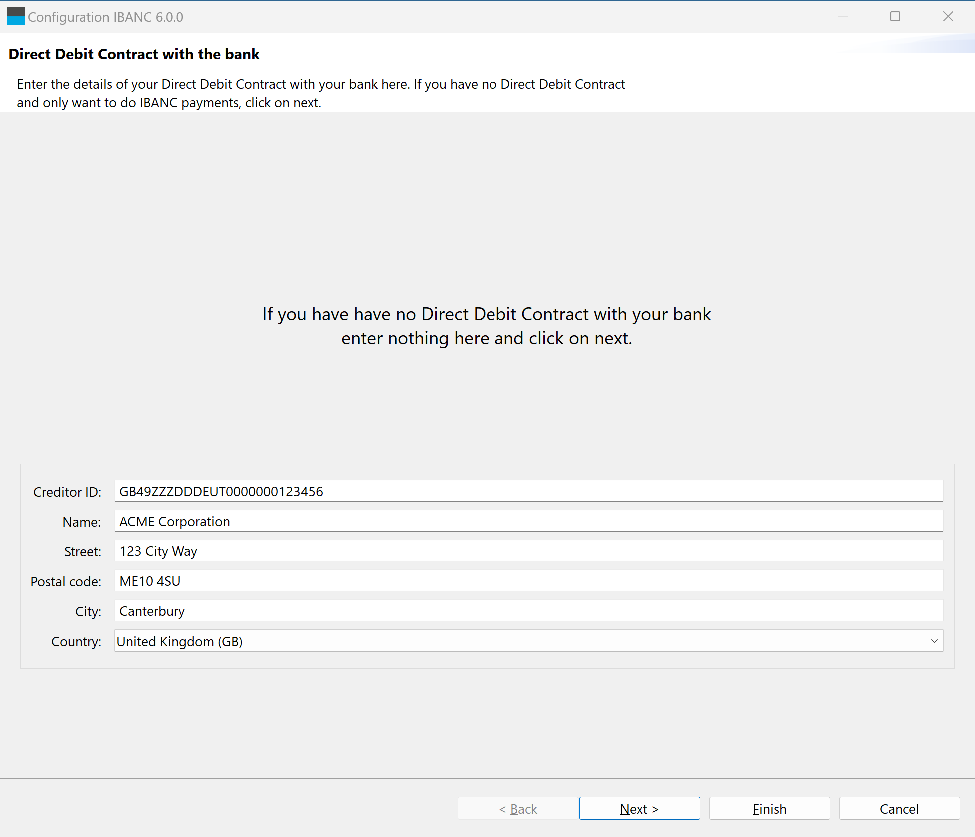Click the centered no Direct Debit Contract notice
The width and height of the screenshot is (975, 837).
487,326
